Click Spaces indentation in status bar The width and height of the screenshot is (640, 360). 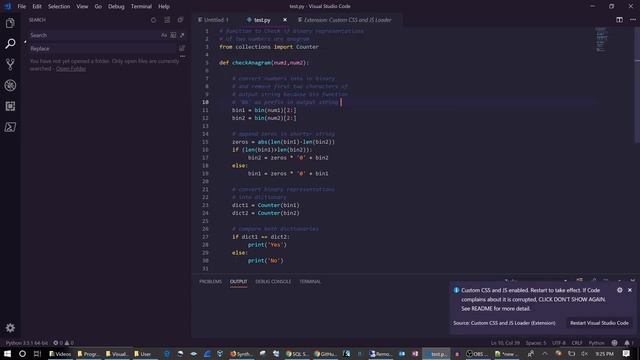(x=536, y=343)
